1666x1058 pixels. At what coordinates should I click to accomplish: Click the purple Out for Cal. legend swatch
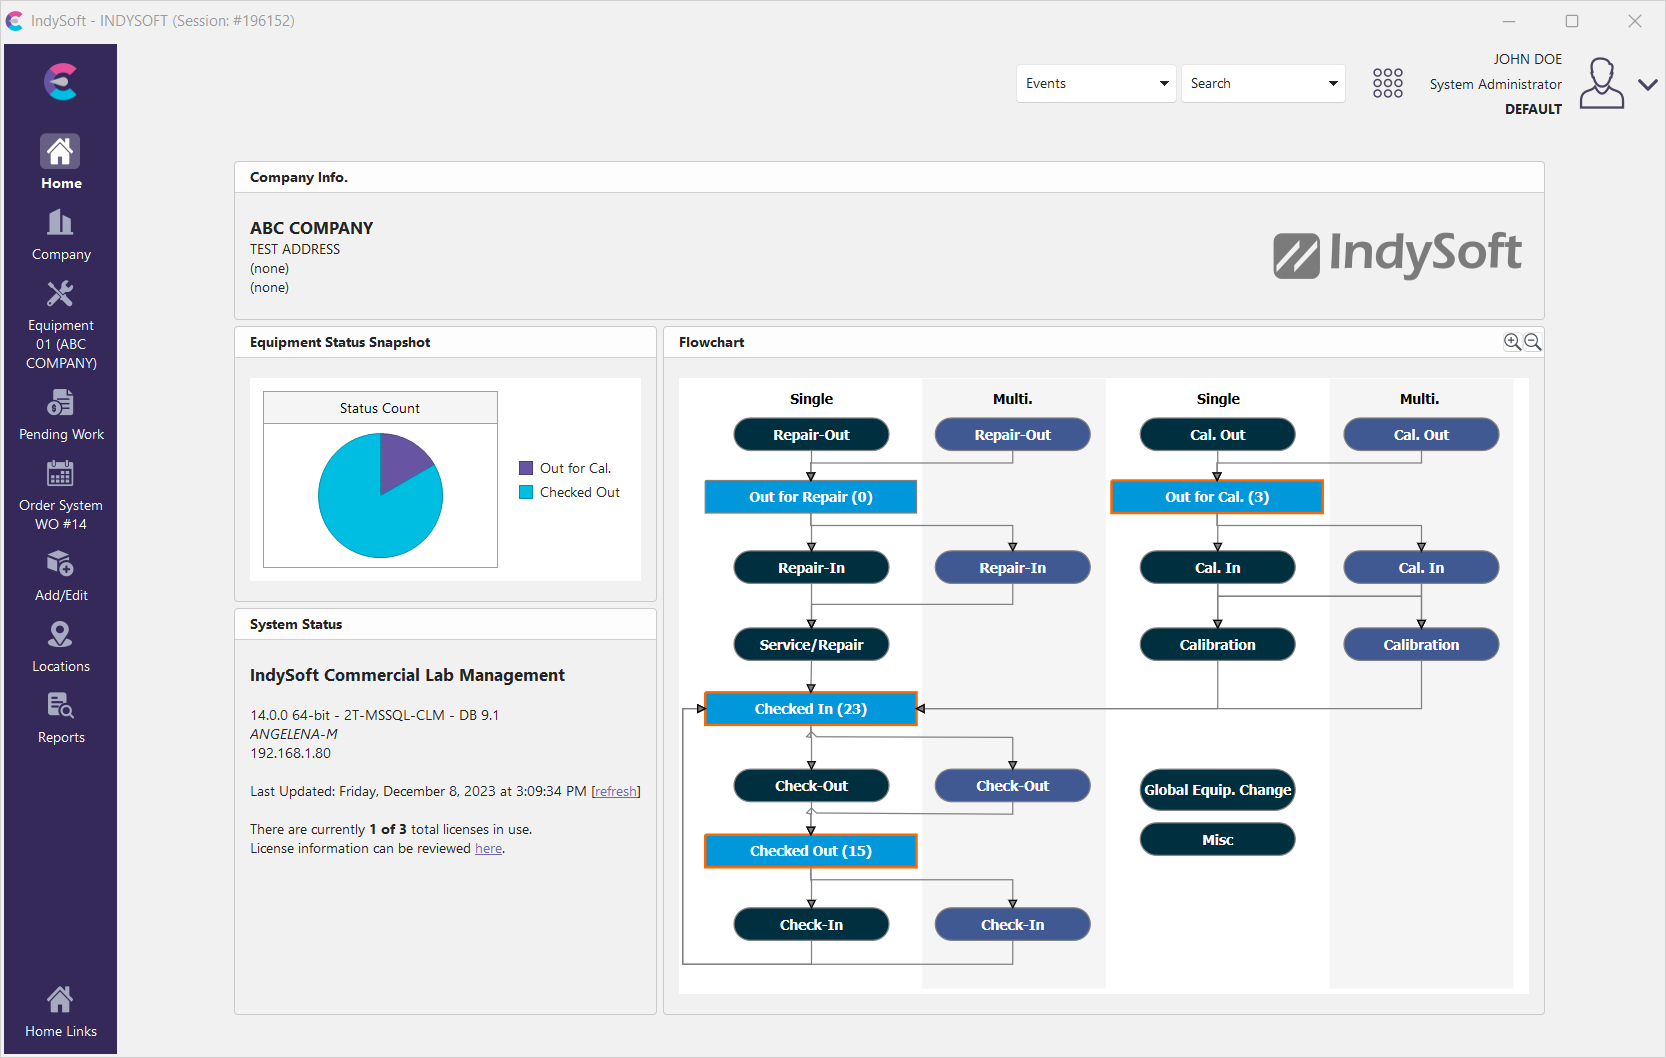pos(526,468)
